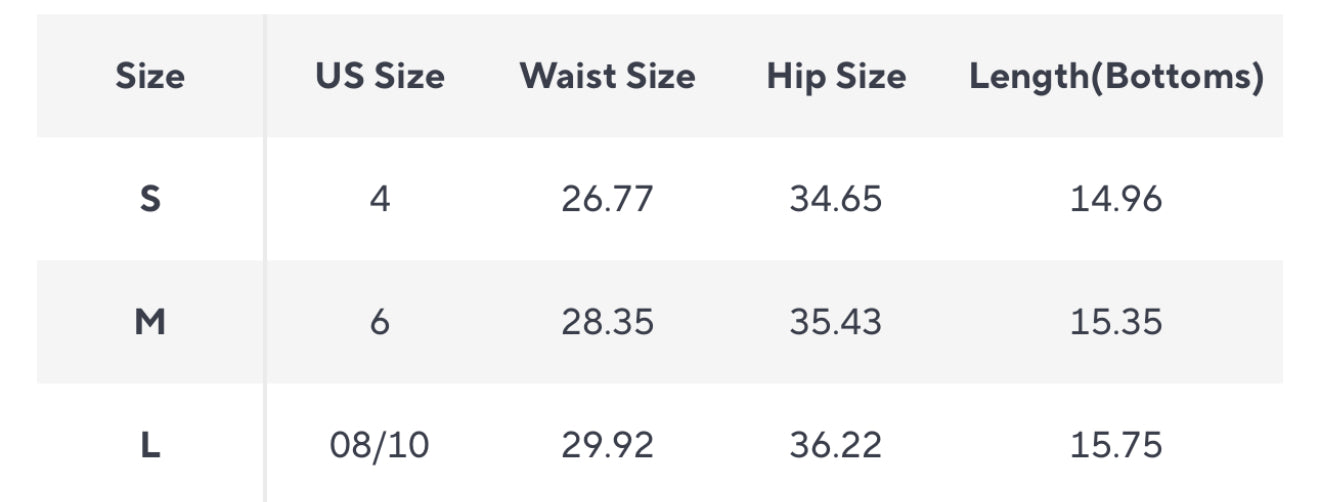
Task: Select the S size row label
Action: tap(150, 199)
